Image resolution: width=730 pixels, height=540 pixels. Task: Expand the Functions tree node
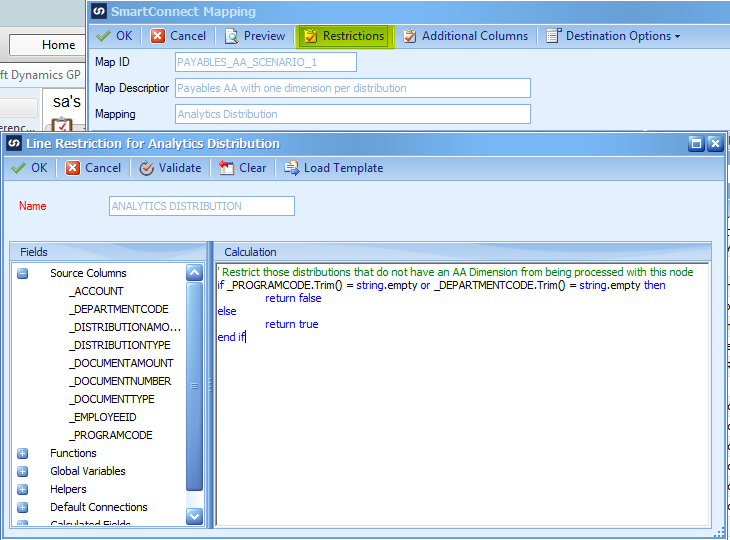click(22, 453)
